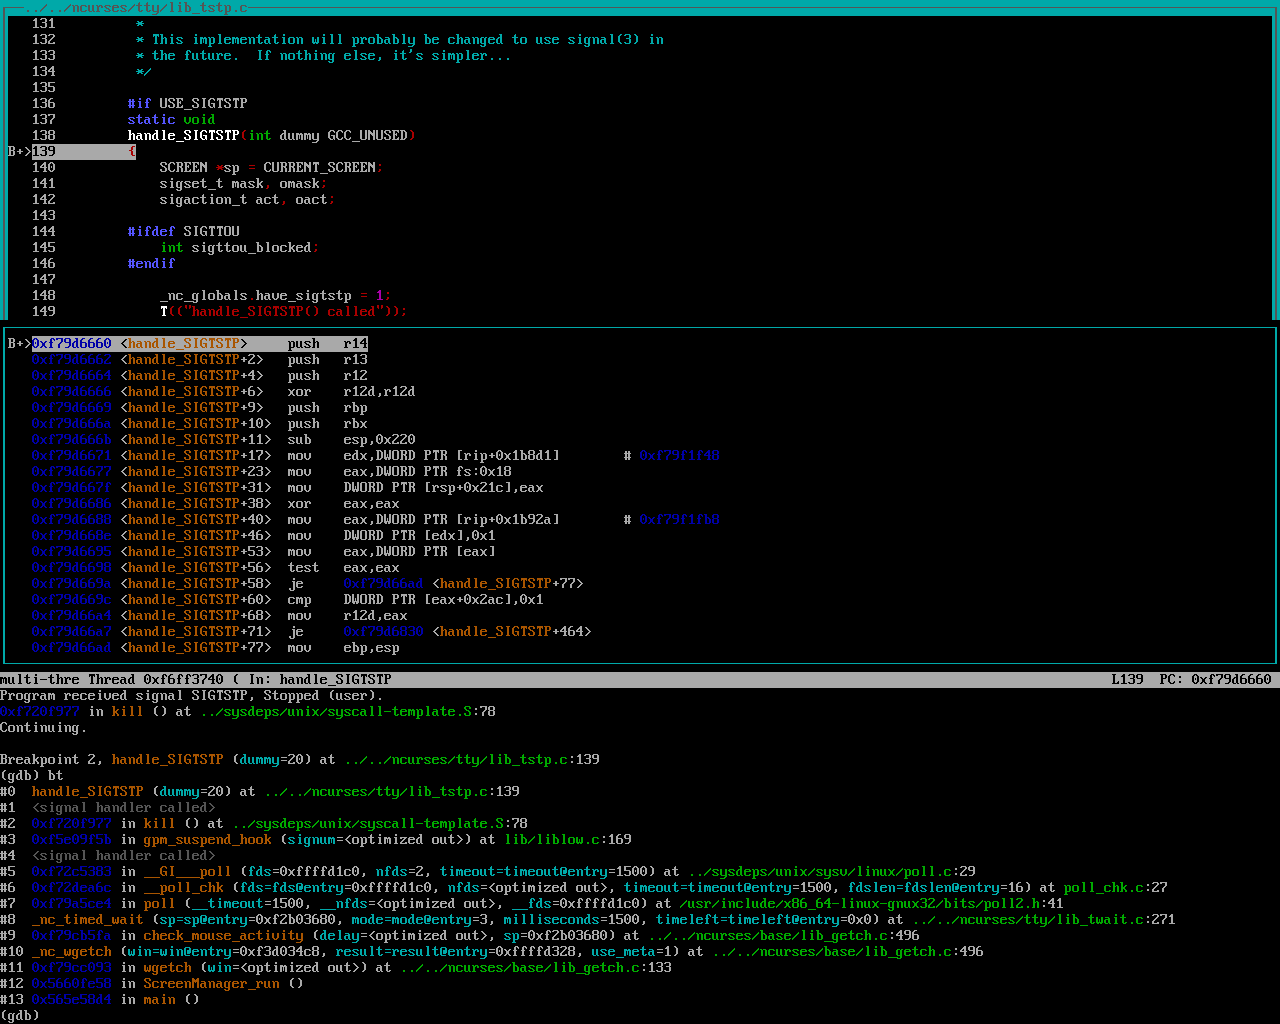Select backtrace frame #3 gpm_suspend_hook
Image resolution: width=1280 pixels, height=1024 pixels.
pos(207,839)
